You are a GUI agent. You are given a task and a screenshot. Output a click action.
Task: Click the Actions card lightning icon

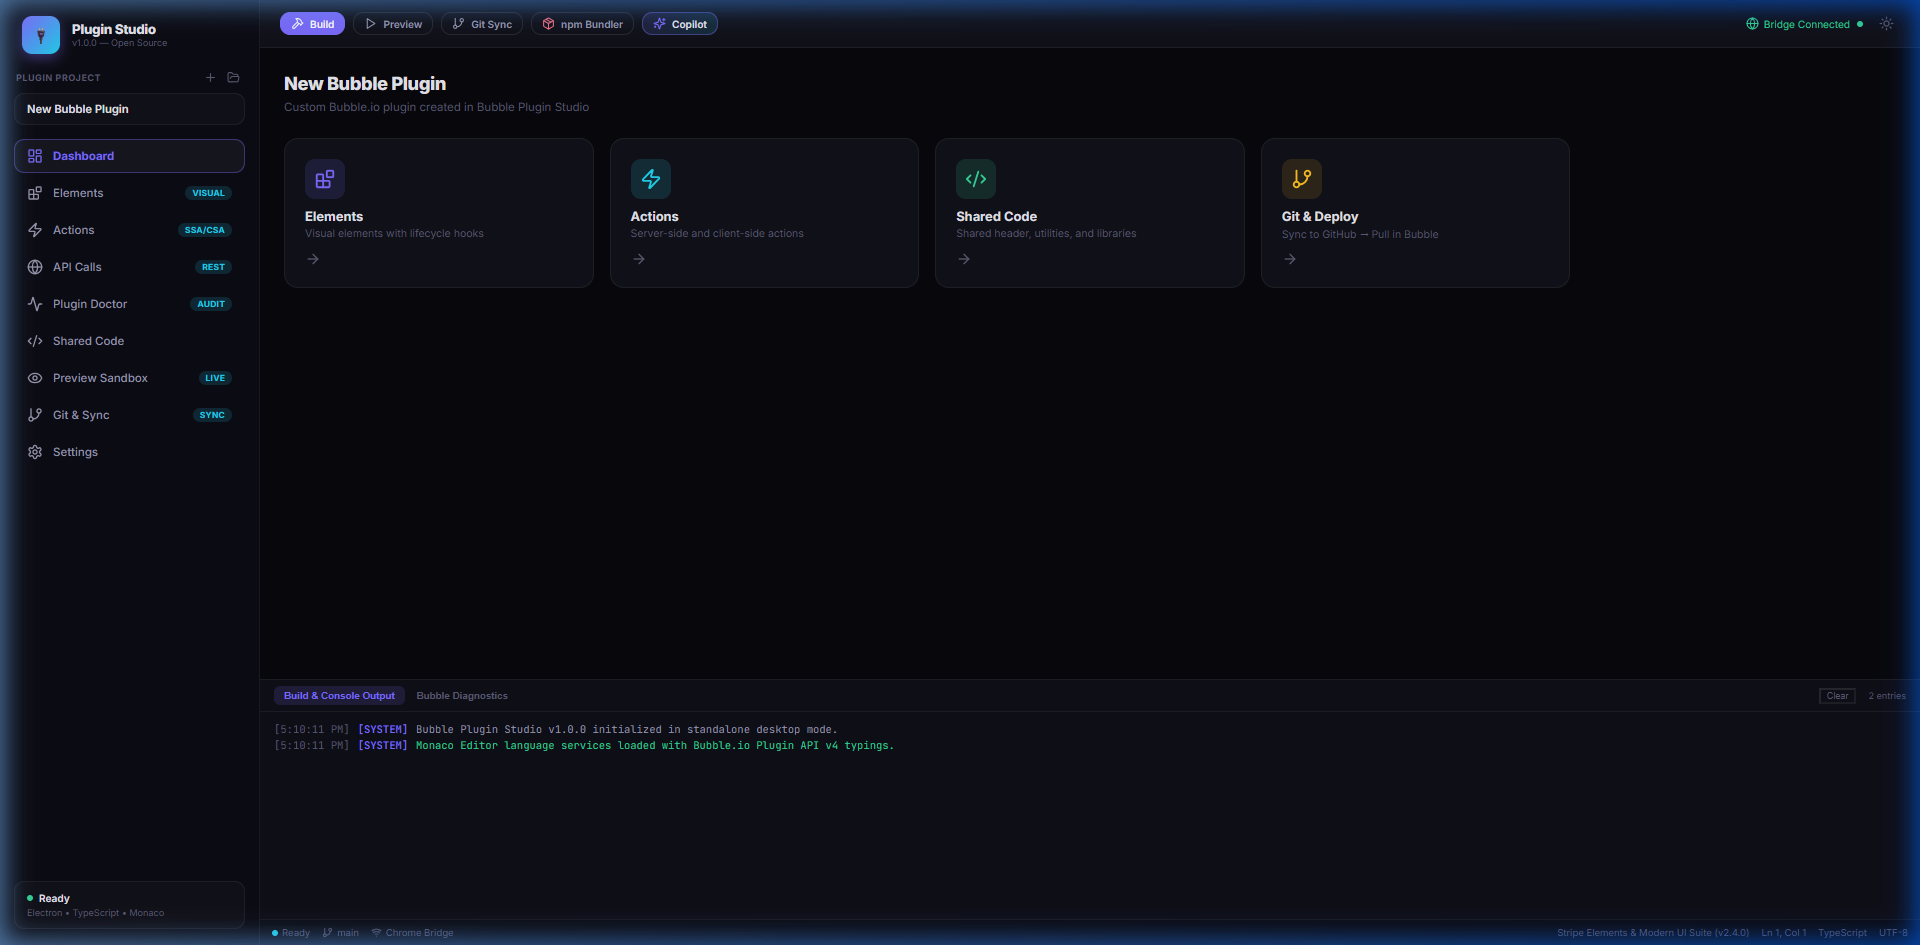click(651, 179)
